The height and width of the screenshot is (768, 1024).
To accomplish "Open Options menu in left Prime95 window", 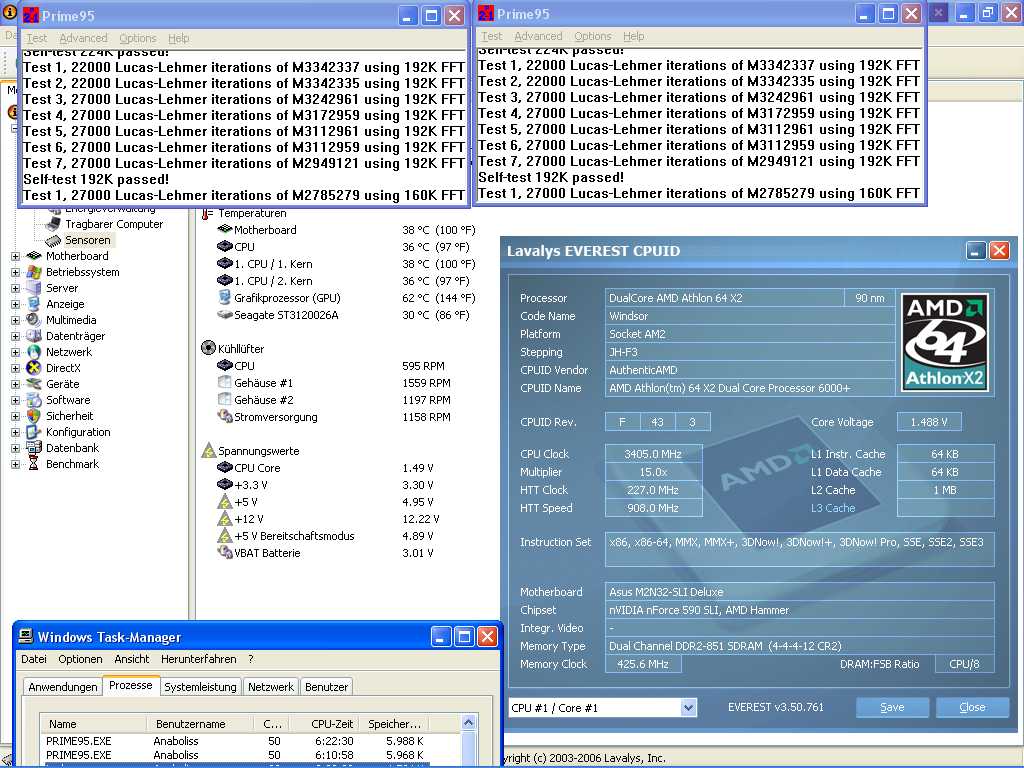I will coord(137,38).
